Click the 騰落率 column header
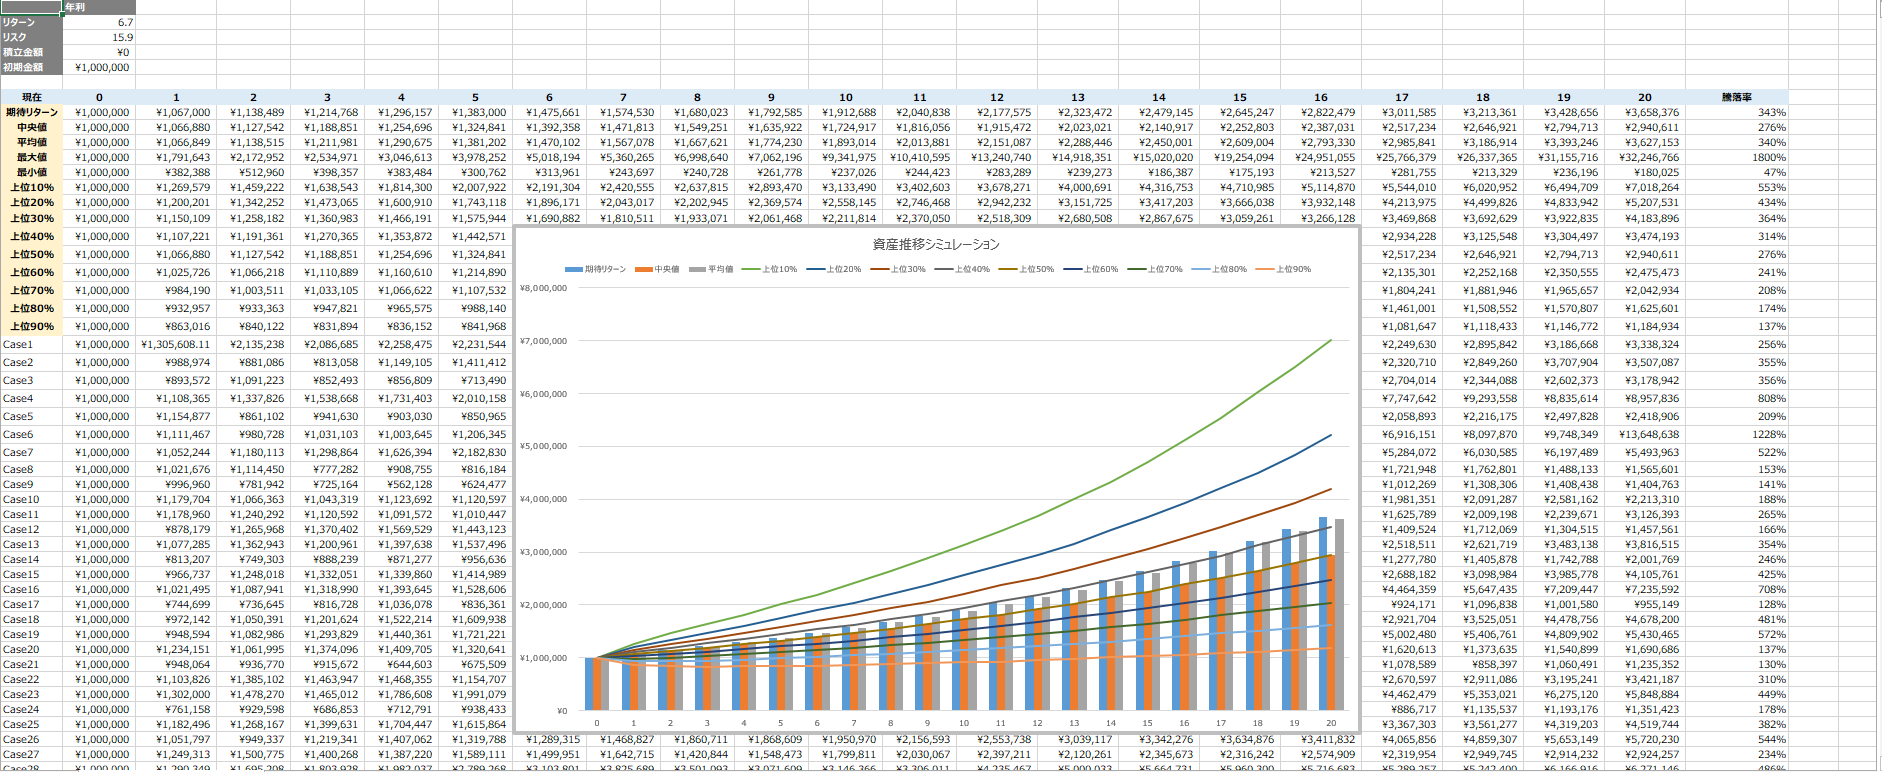Screen dimensions: 1882x772 (x=1736, y=97)
